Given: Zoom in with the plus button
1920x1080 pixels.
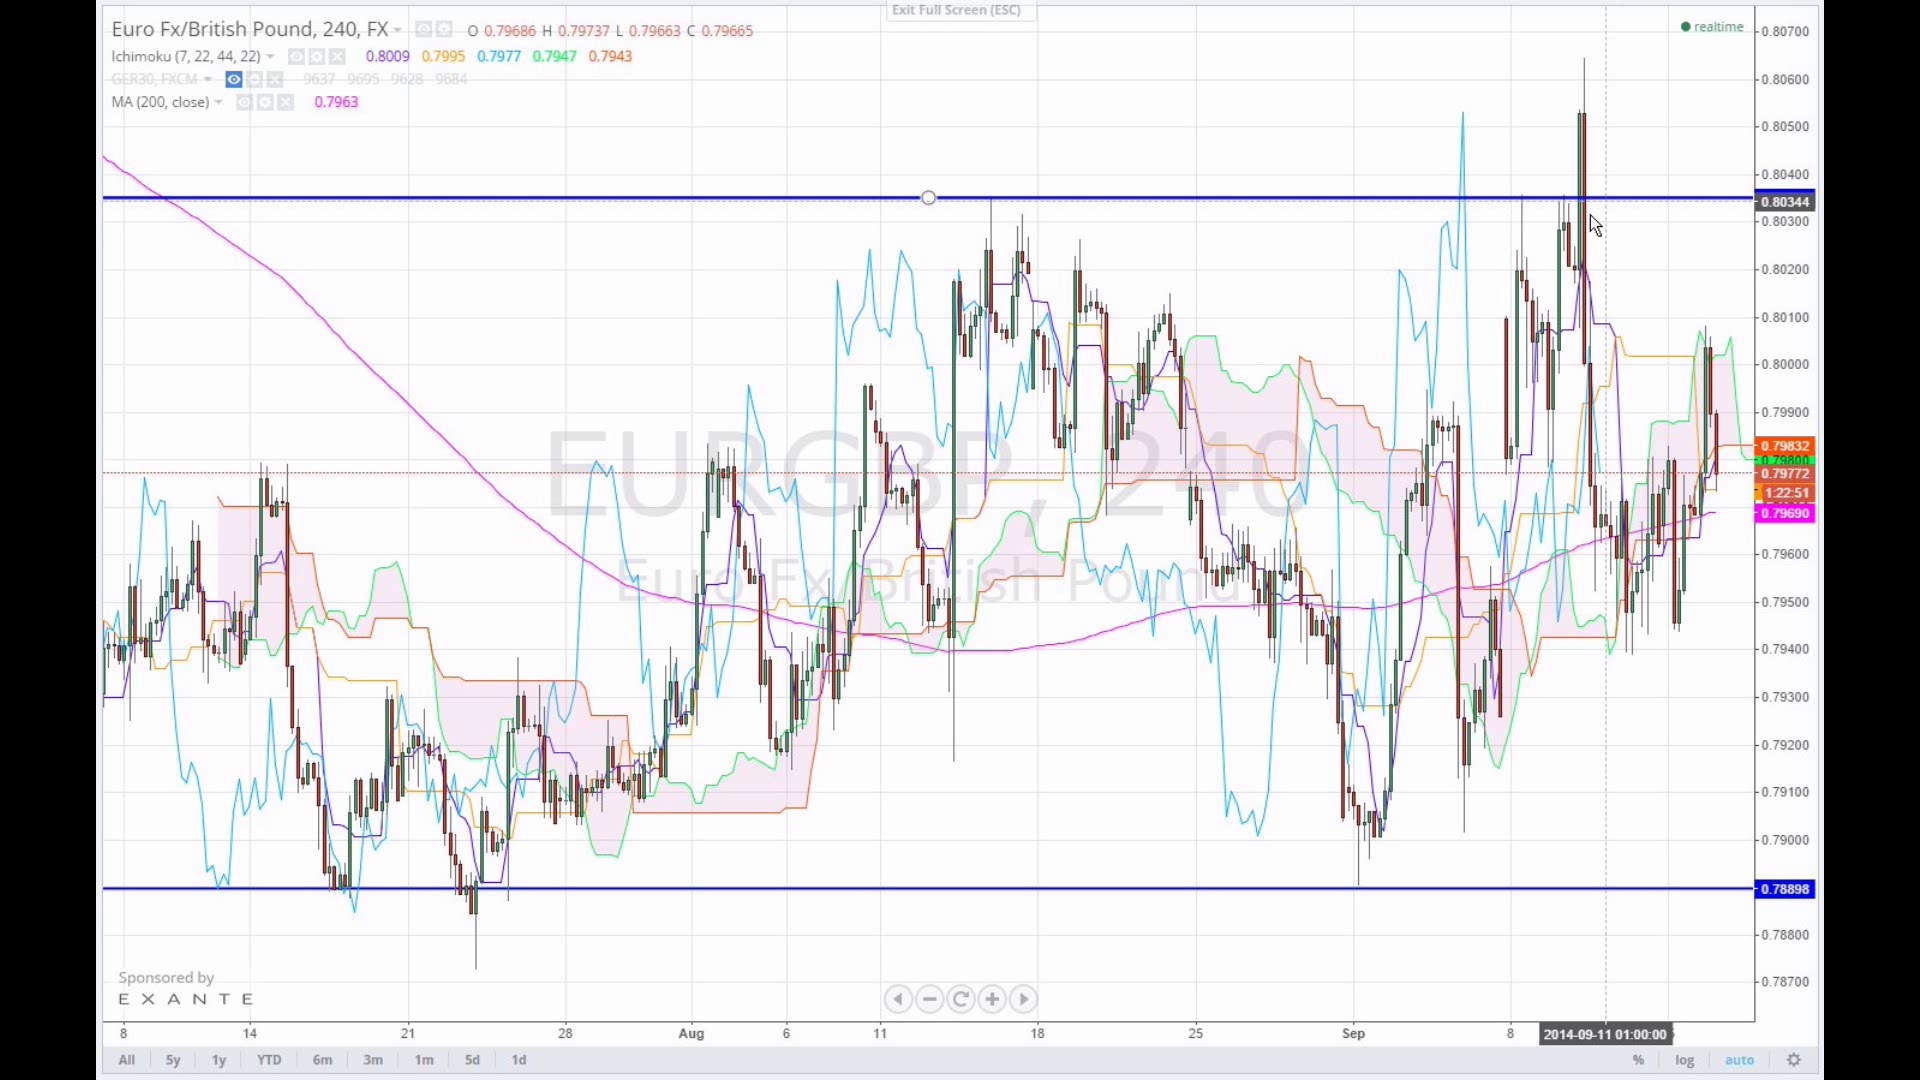Looking at the screenshot, I should pos(992,999).
